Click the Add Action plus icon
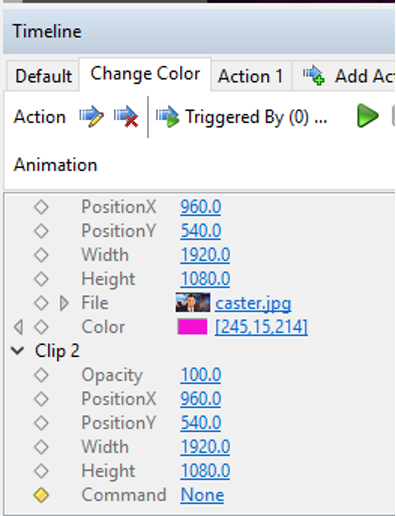Viewport: 396px width, 516px height. coord(314,76)
